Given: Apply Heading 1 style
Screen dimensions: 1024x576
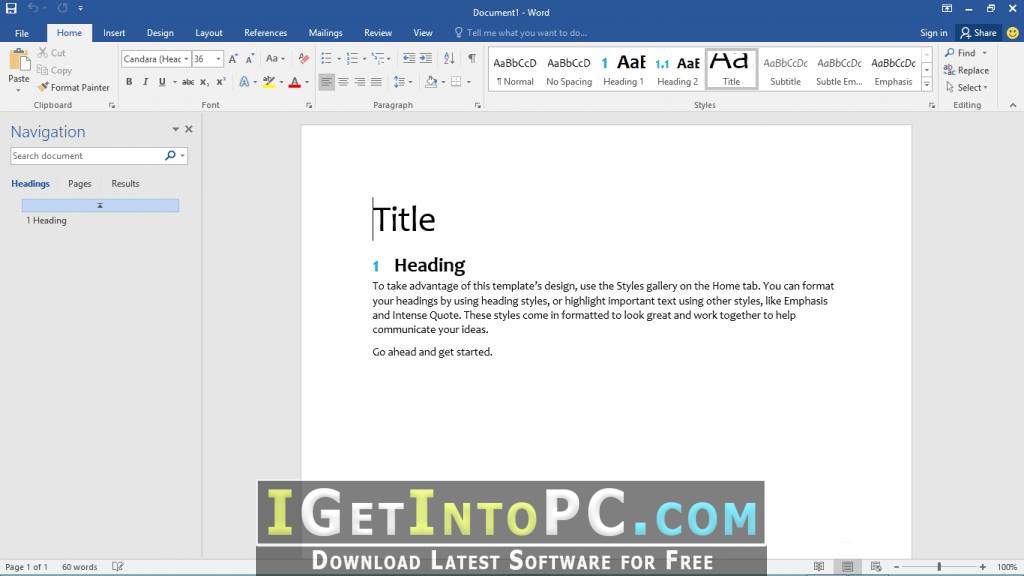Looking at the screenshot, I should (x=623, y=69).
